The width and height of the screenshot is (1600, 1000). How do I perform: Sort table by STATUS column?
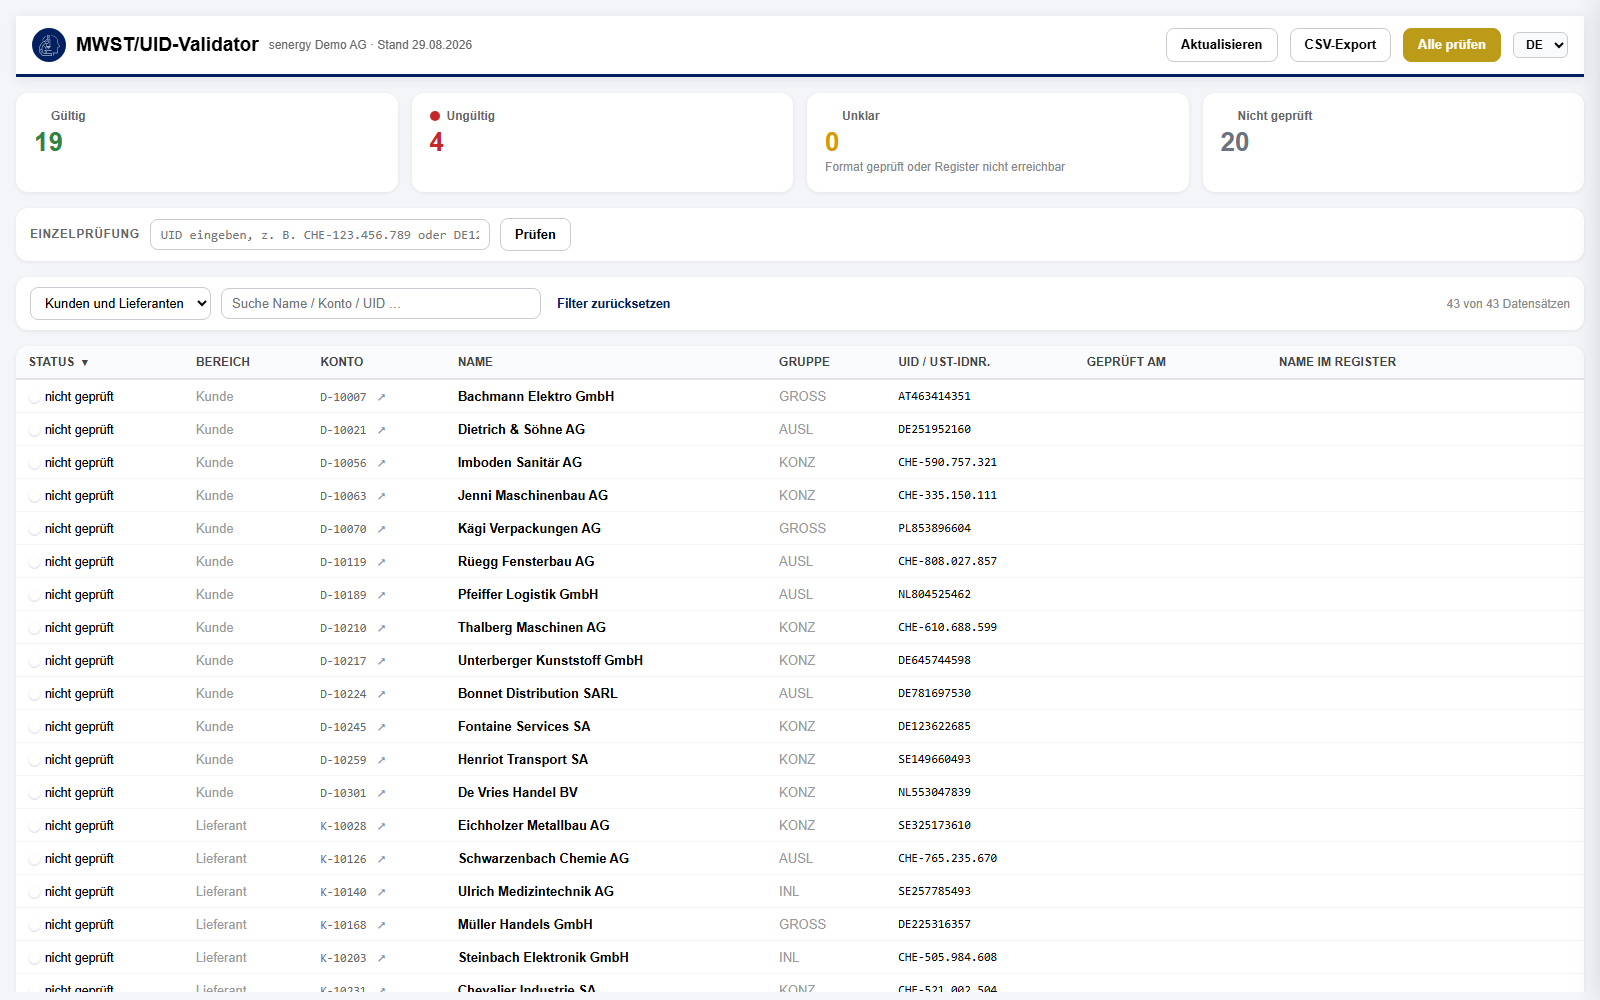coord(58,362)
